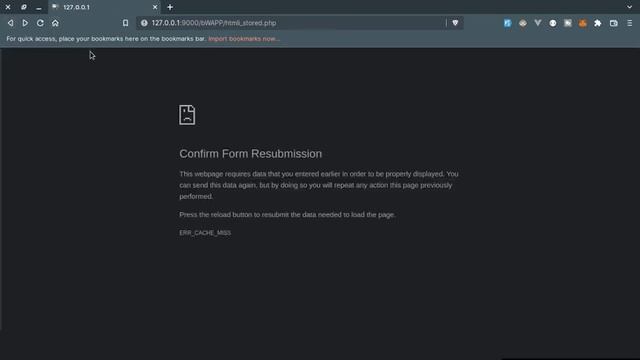Click the round gray extension icon after the blue one

coord(522,23)
